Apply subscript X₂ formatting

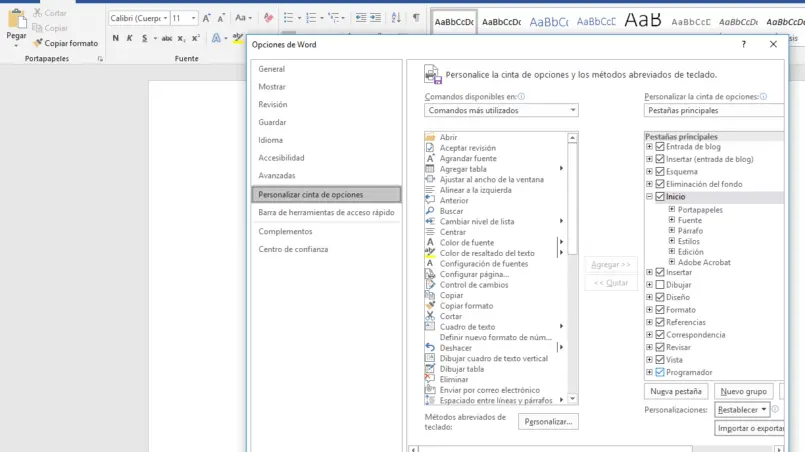pyautogui.click(x=181, y=38)
